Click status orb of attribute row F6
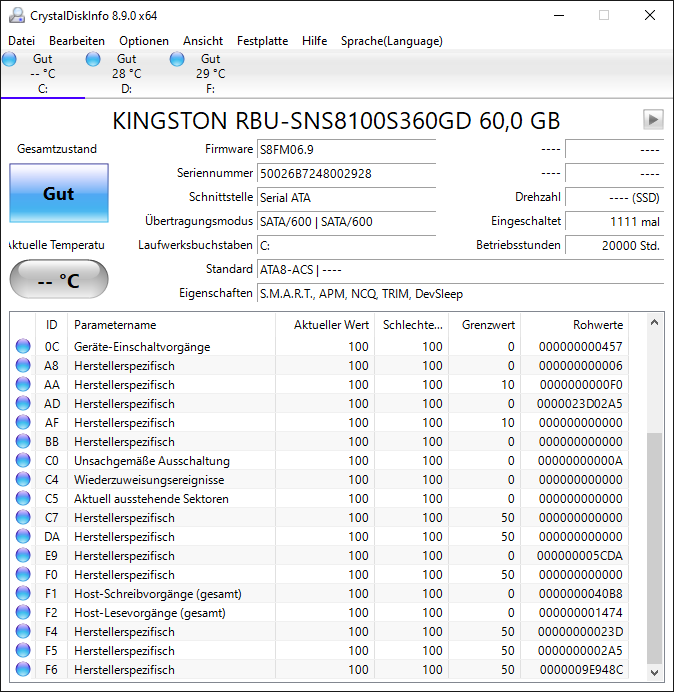The height and width of the screenshot is (692, 674). pyautogui.click(x=23, y=669)
